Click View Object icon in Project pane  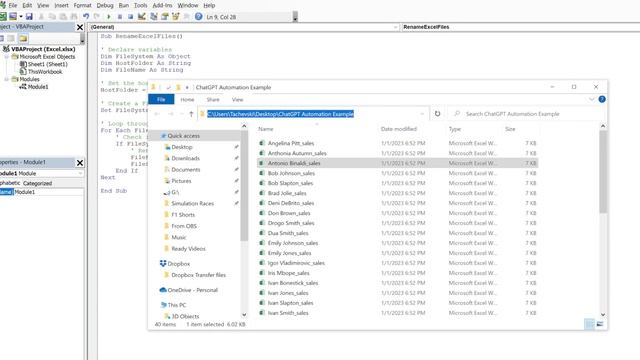(11, 38)
